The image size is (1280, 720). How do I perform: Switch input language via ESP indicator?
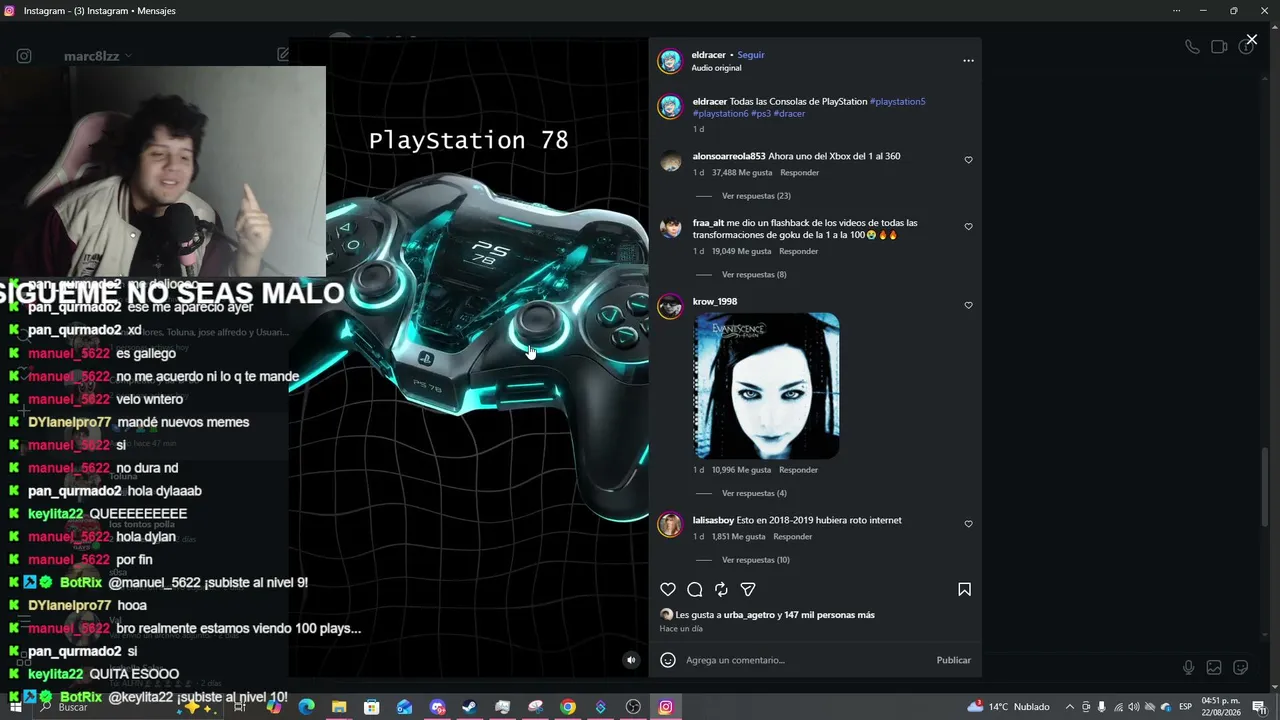point(1185,707)
